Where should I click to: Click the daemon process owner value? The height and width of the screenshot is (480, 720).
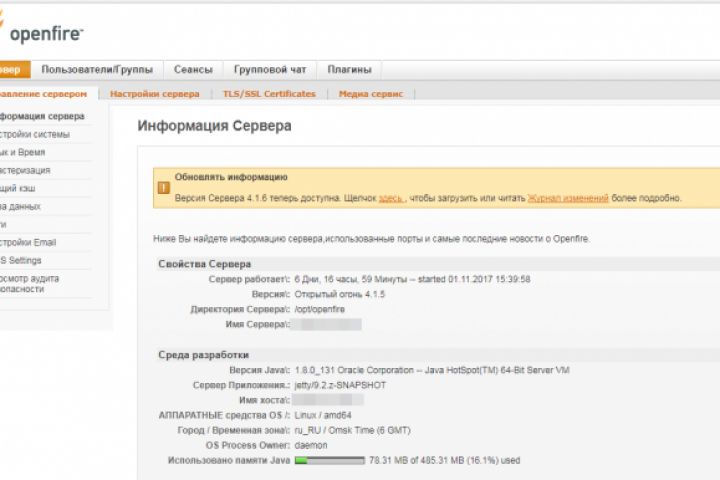tap(311, 446)
